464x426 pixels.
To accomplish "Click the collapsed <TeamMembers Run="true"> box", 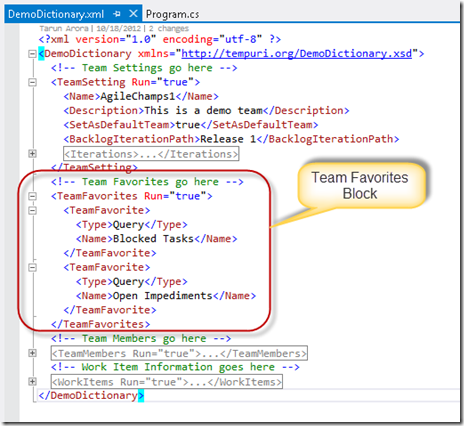I will coord(179,353).
